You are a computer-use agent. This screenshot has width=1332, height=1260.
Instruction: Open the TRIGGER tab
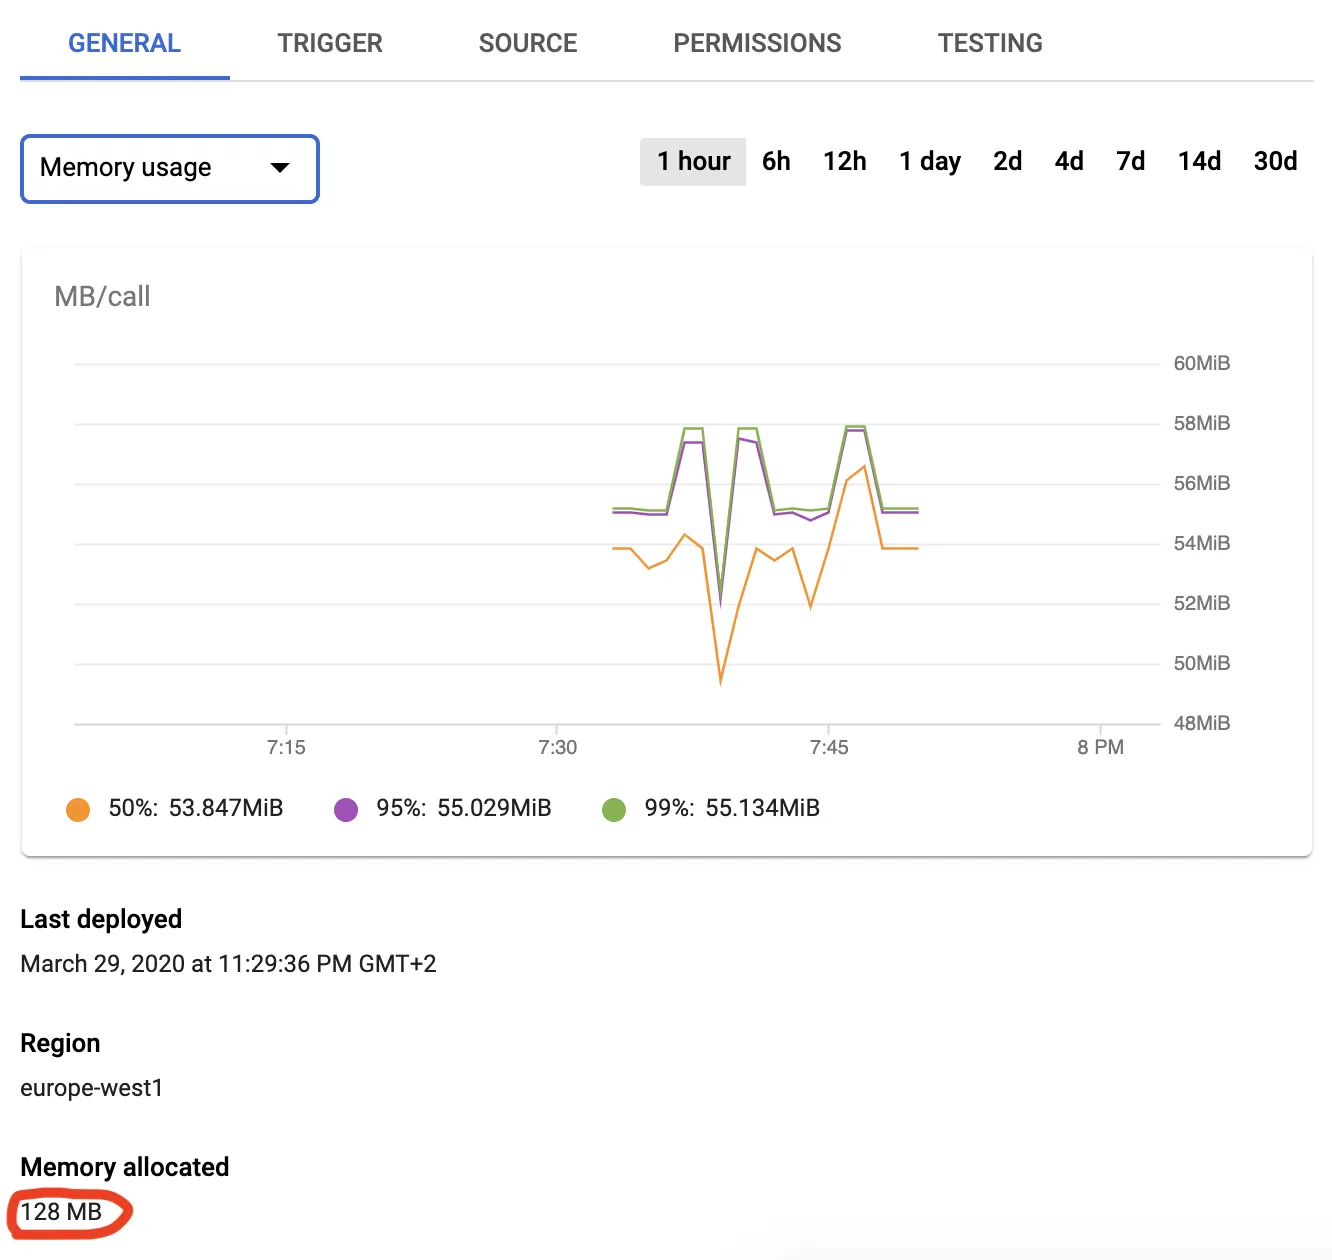(x=330, y=43)
